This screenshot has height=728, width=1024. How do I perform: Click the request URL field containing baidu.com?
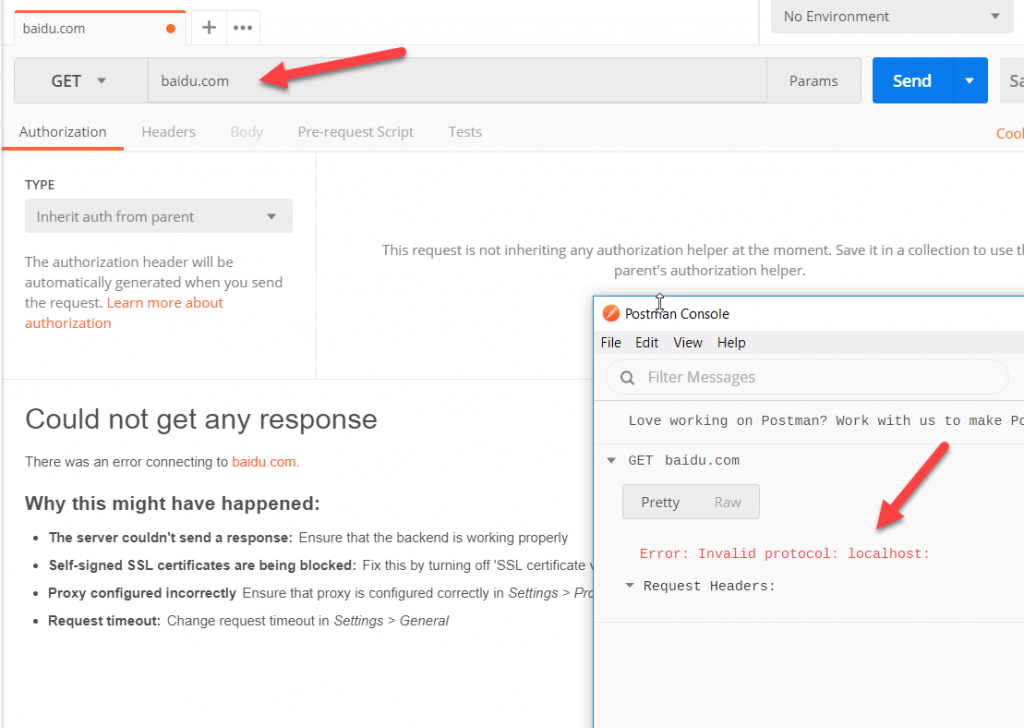tap(457, 81)
